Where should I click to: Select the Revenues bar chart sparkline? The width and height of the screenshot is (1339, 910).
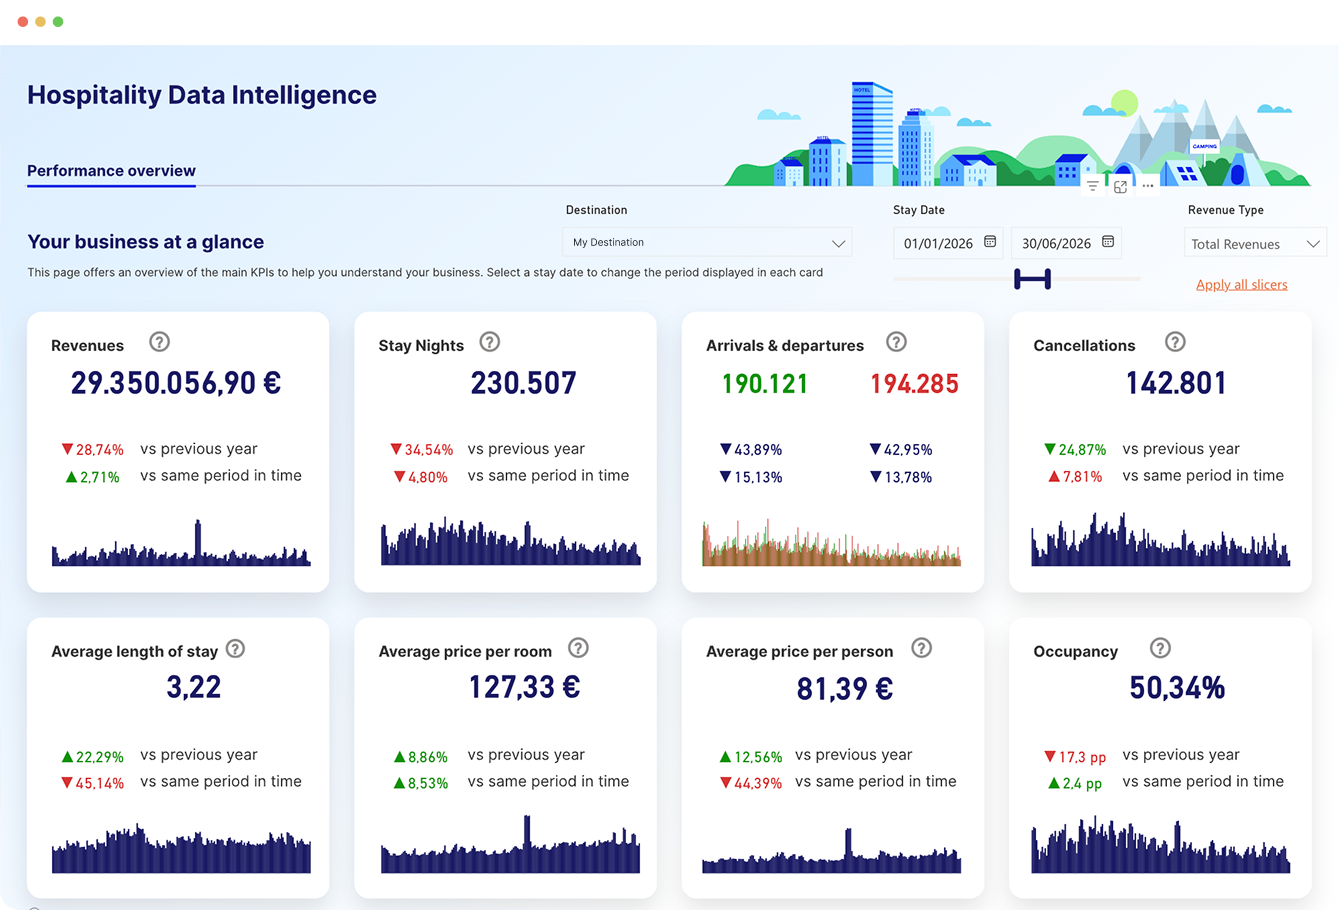pos(181,547)
